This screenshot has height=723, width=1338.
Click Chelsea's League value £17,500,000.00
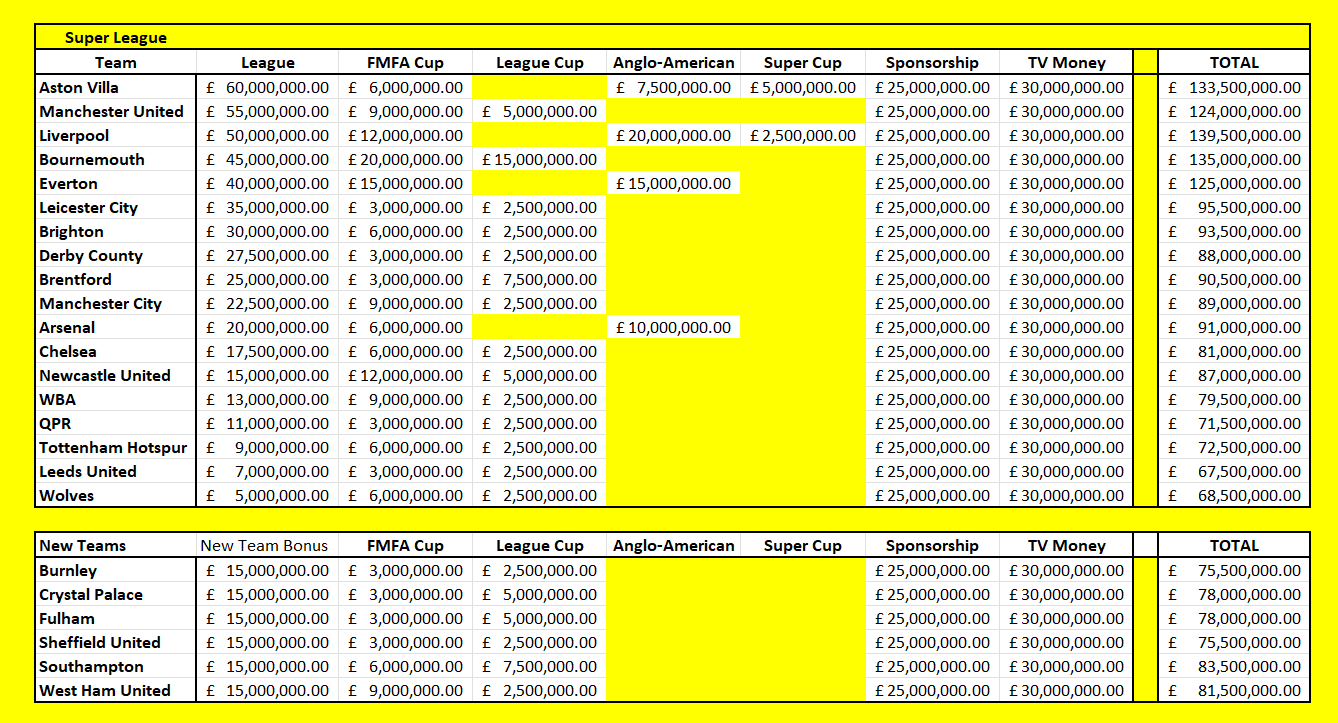(x=267, y=351)
